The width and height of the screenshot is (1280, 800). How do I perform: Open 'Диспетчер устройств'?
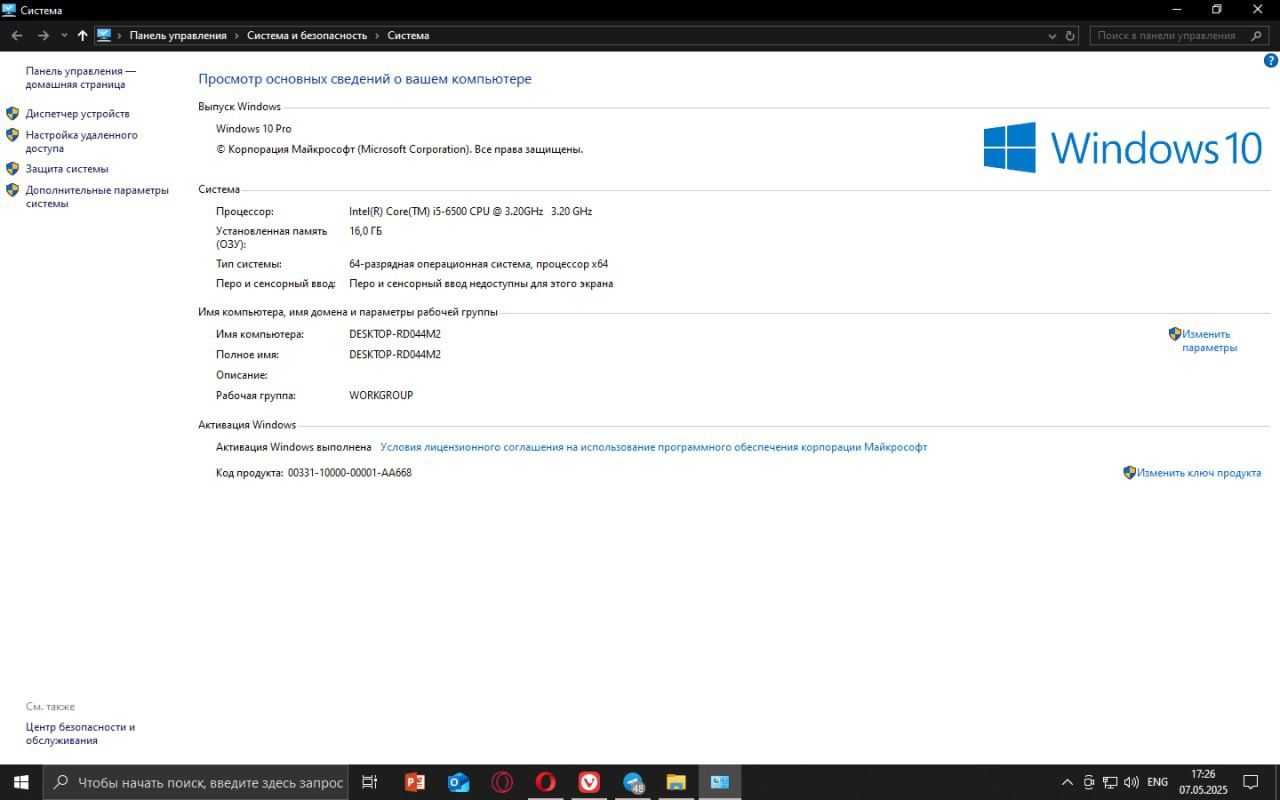point(77,114)
